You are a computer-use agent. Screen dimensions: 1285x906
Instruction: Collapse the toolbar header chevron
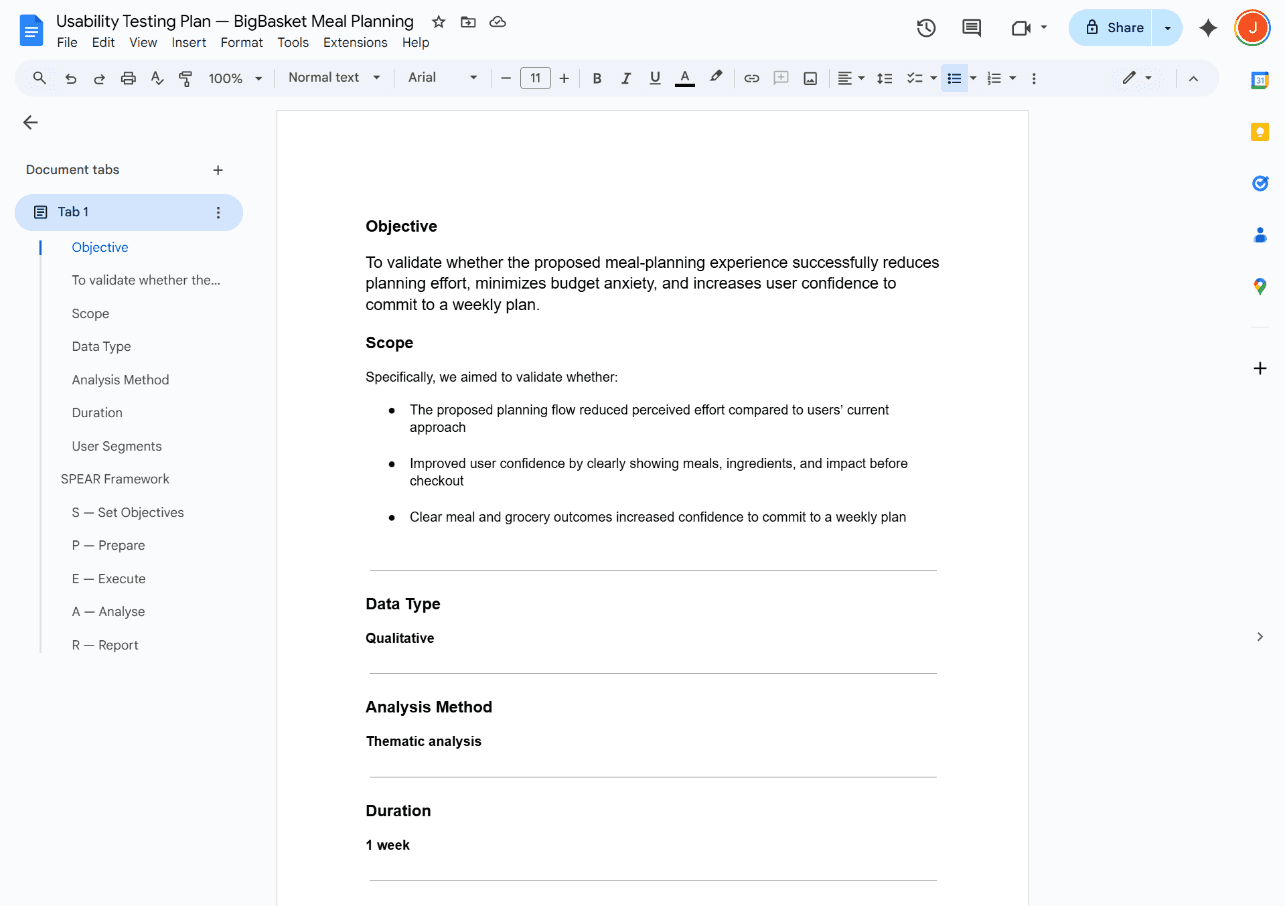click(1193, 78)
